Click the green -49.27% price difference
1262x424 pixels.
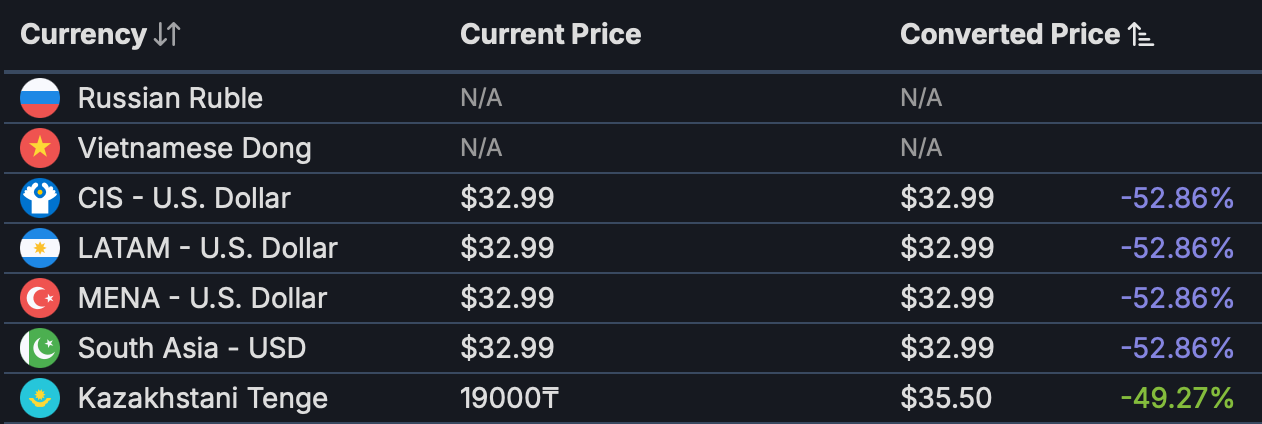pyautogui.click(x=1177, y=398)
